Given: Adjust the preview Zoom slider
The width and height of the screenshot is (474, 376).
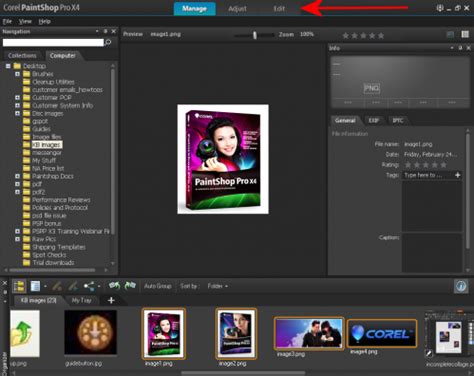Looking at the screenshot, I should (x=255, y=35).
